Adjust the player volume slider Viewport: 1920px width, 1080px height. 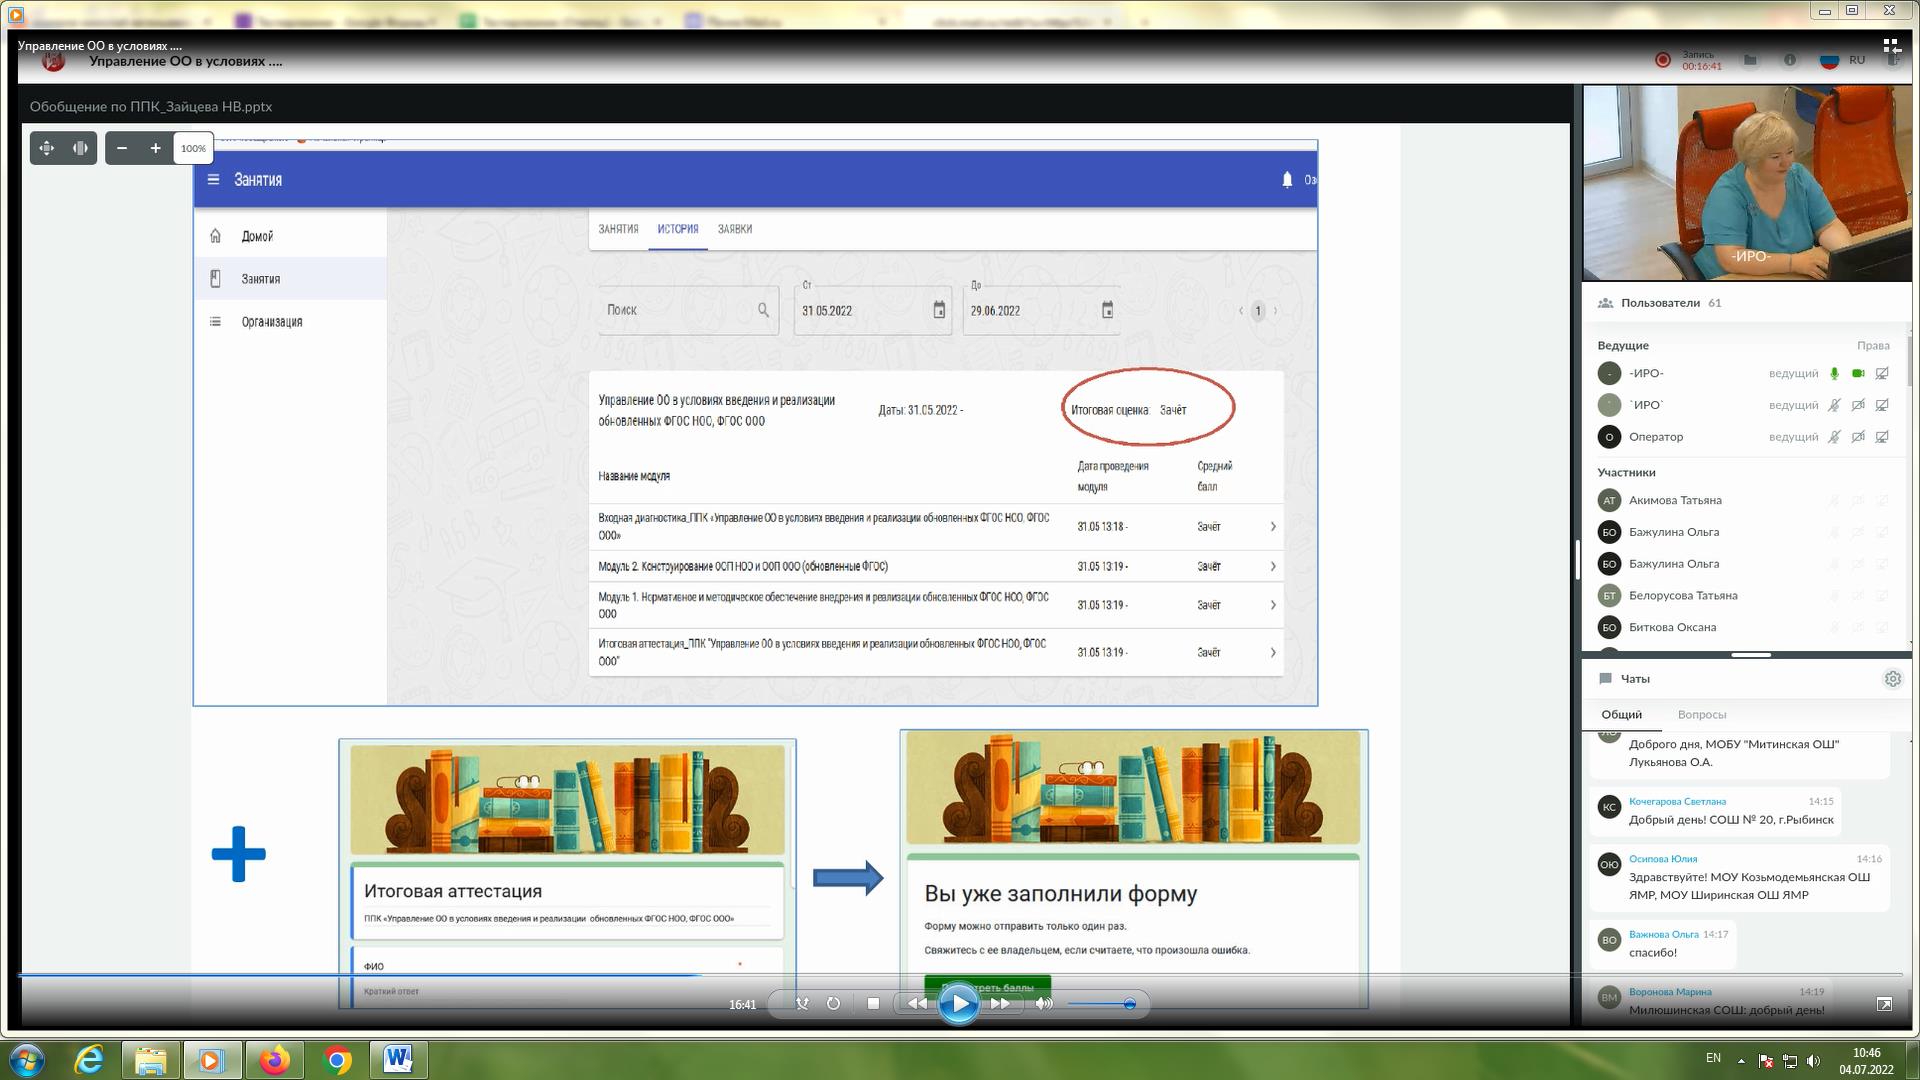(1100, 1003)
